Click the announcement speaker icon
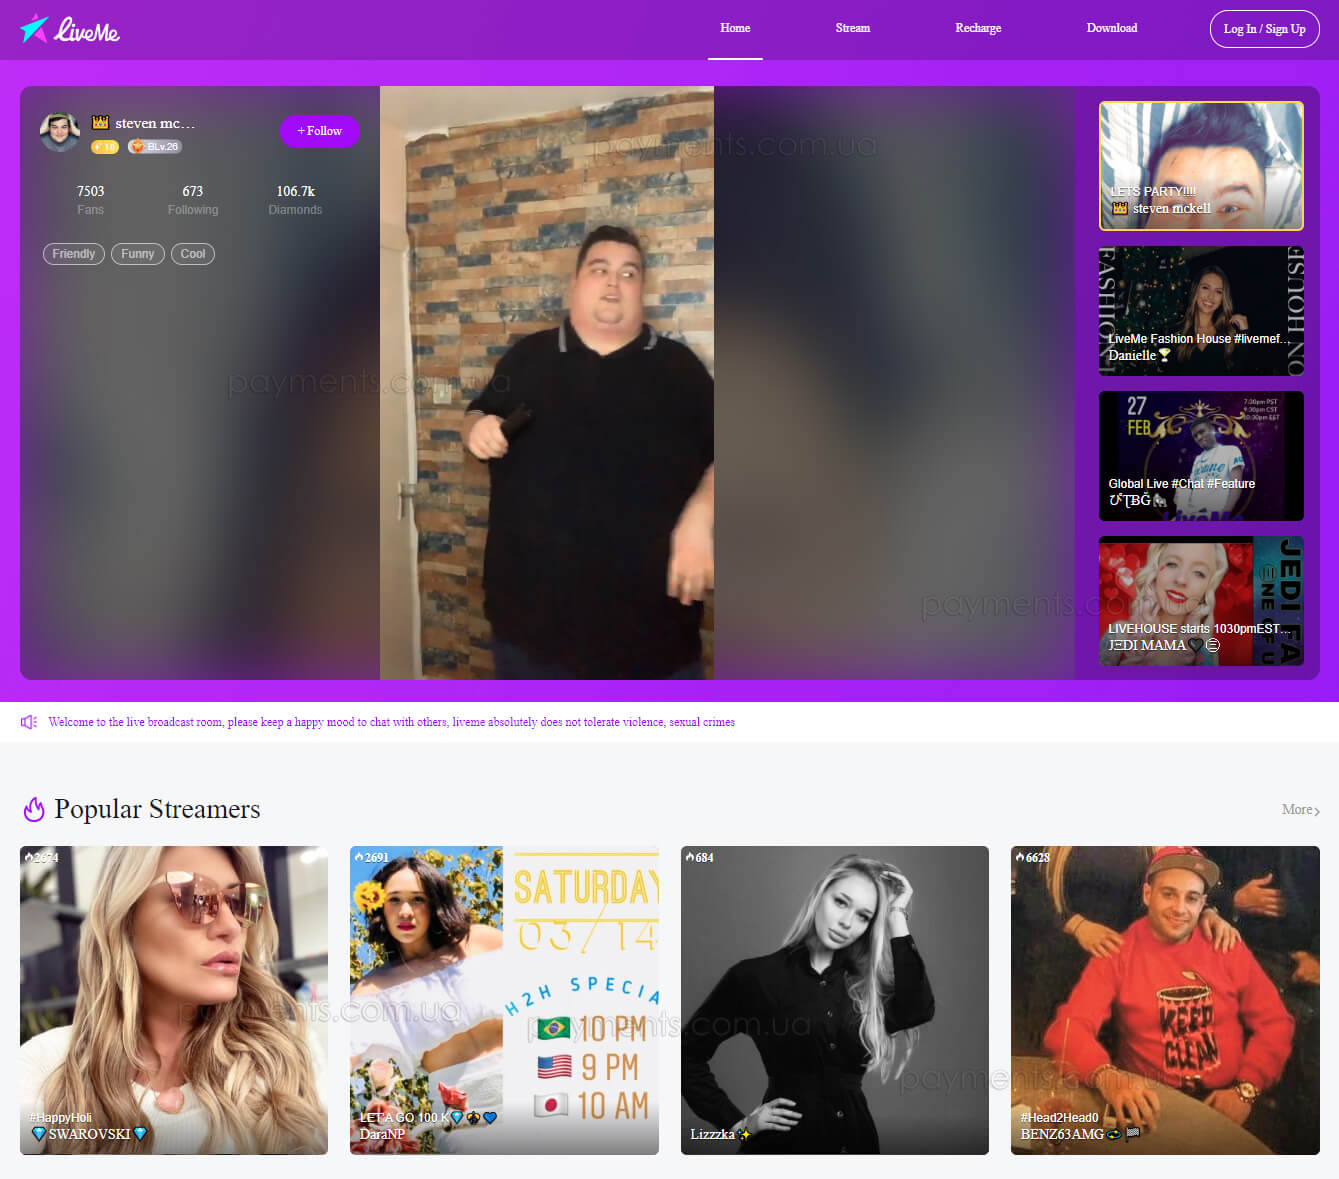 pos(29,722)
